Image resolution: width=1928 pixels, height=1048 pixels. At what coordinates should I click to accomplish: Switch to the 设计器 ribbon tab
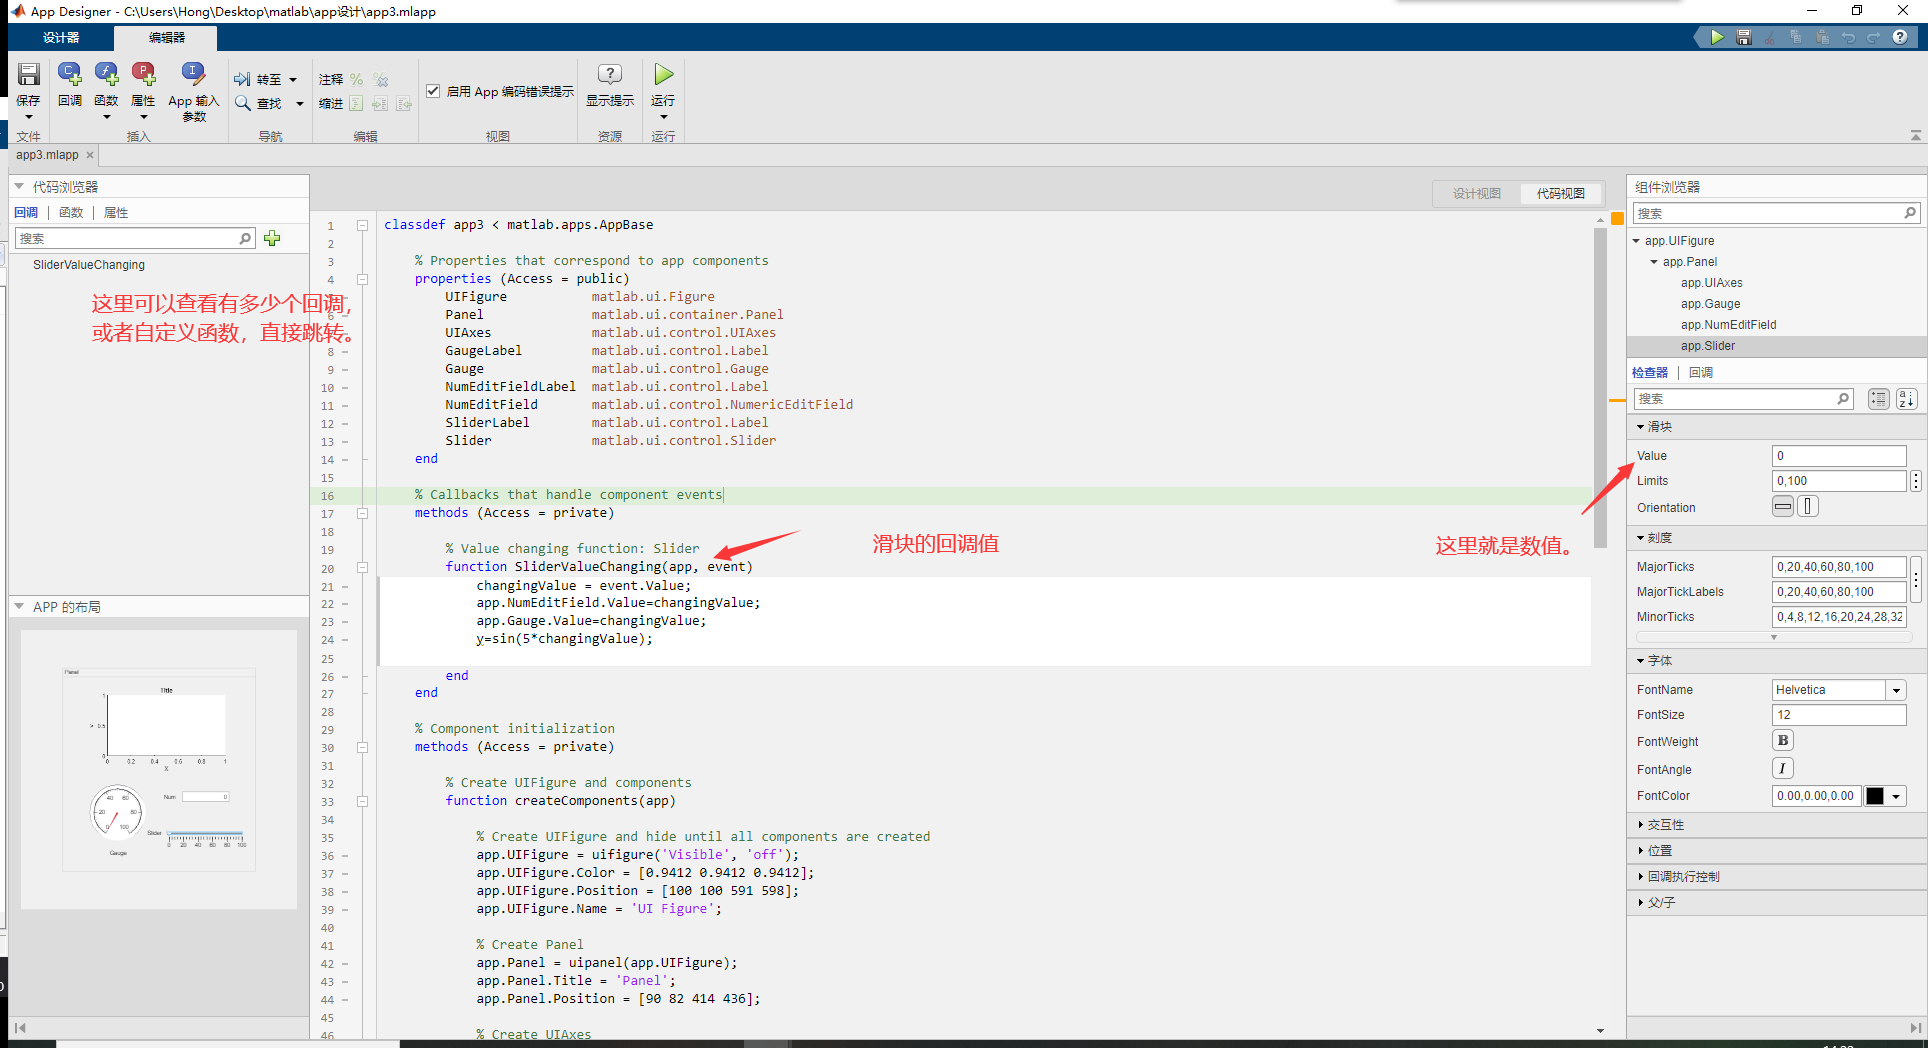61,37
